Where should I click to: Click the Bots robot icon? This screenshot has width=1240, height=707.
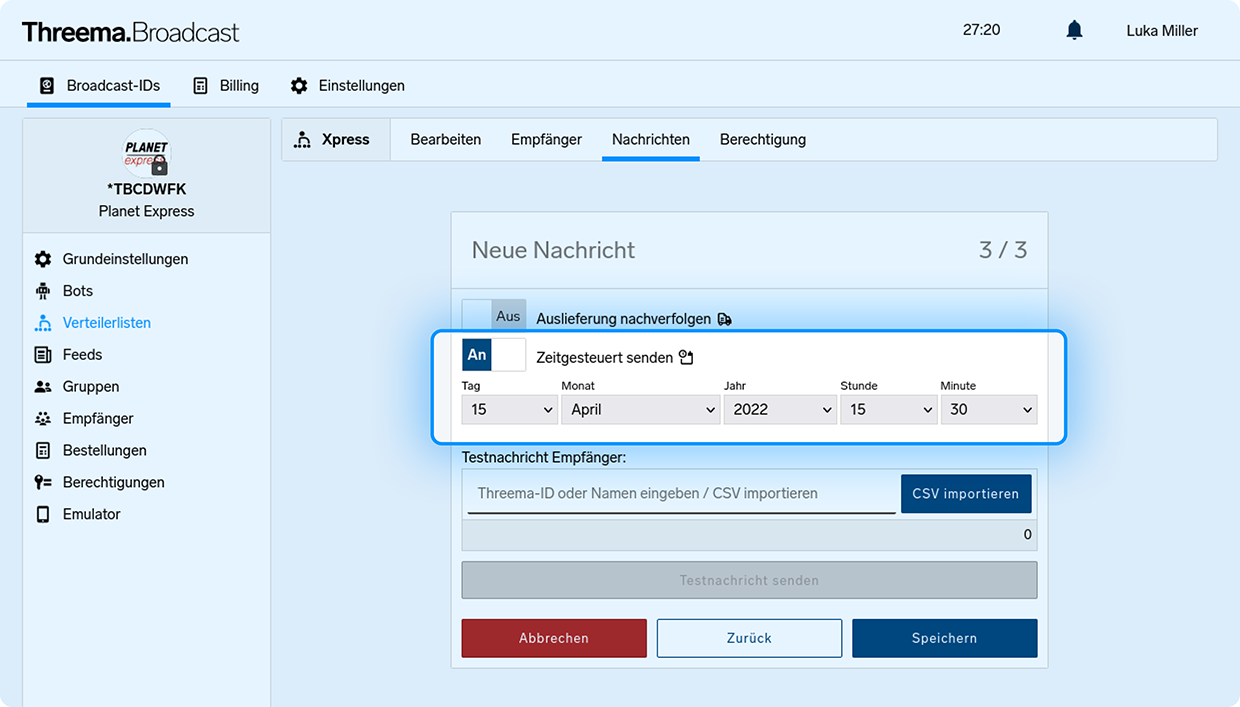[x=43, y=291]
